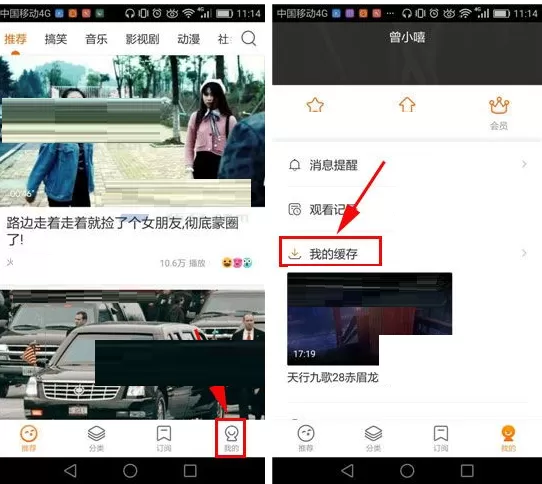The height and width of the screenshot is (484, 542).
Task: Tap Android recents button on left phone
Action: (x=190, y=471)
